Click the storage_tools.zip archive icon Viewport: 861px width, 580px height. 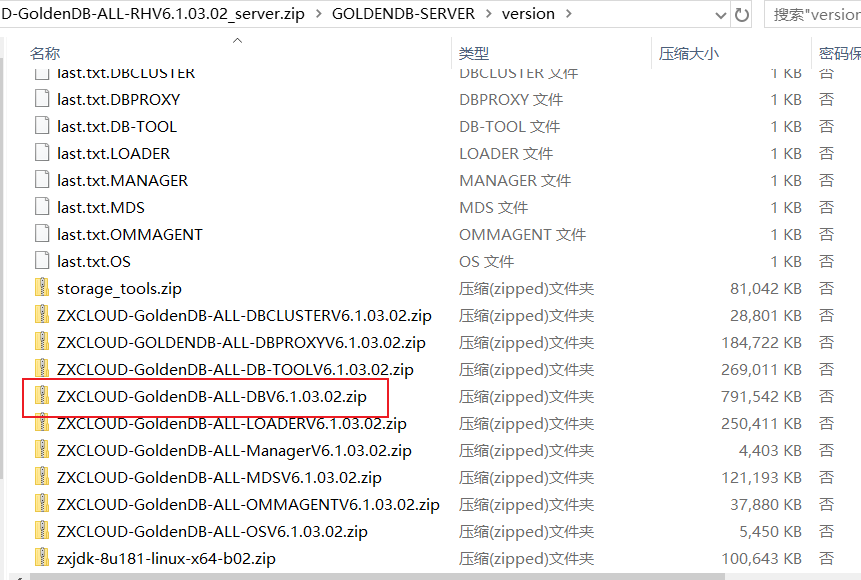tap(42, 287)
